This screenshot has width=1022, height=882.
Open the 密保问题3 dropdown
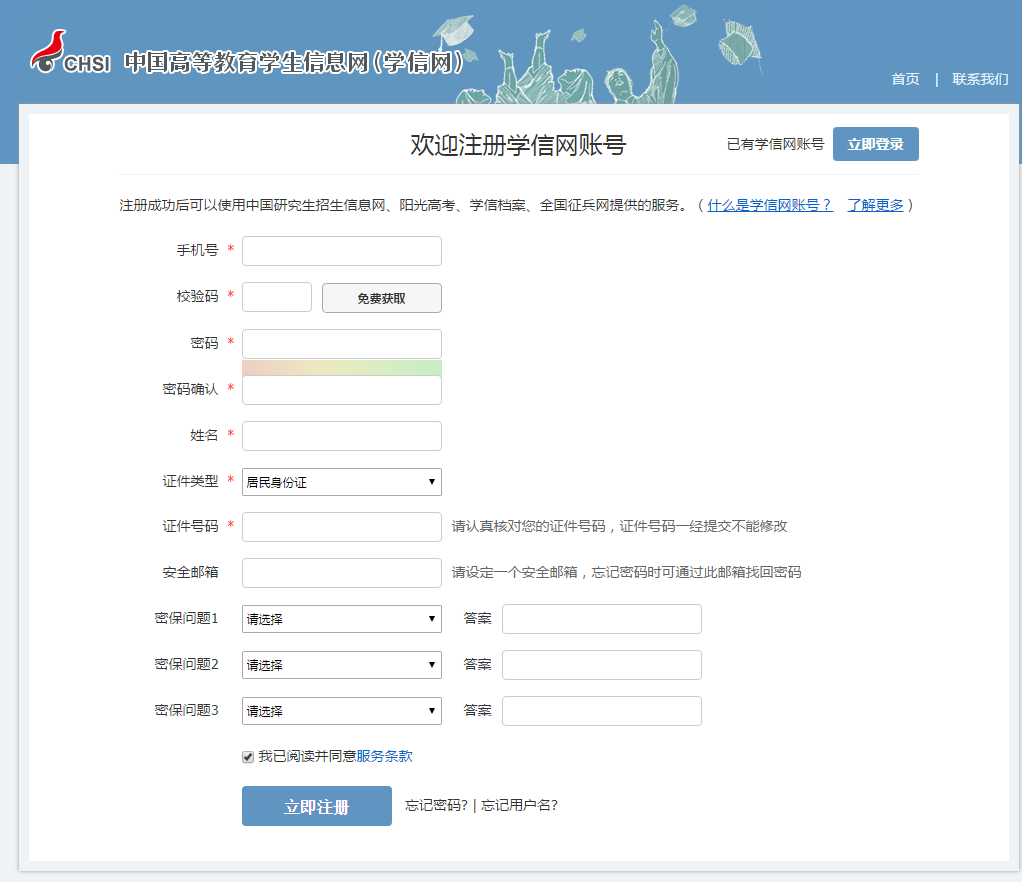tap(341, 710)
